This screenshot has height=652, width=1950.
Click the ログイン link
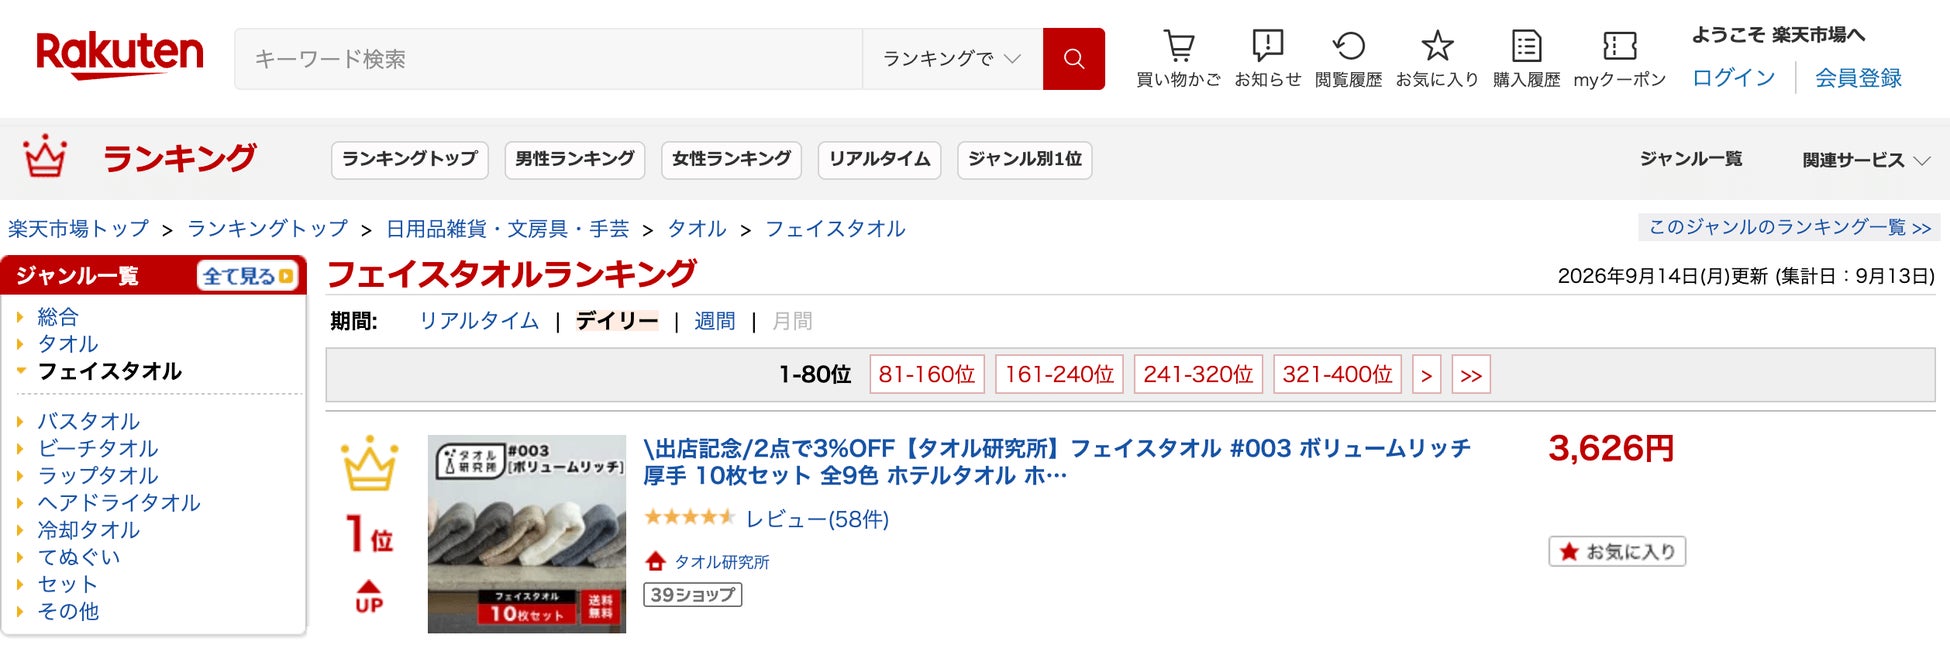1733,78
